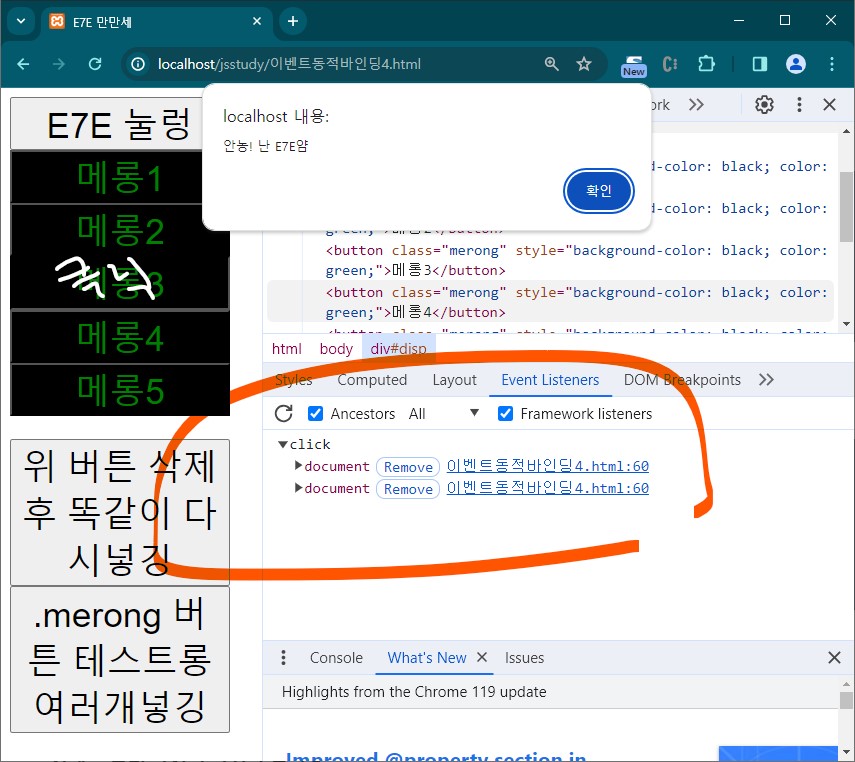Viewport: 855px width, 762px height.
Task: Remove the second document click listener
Action: [408, 489]
